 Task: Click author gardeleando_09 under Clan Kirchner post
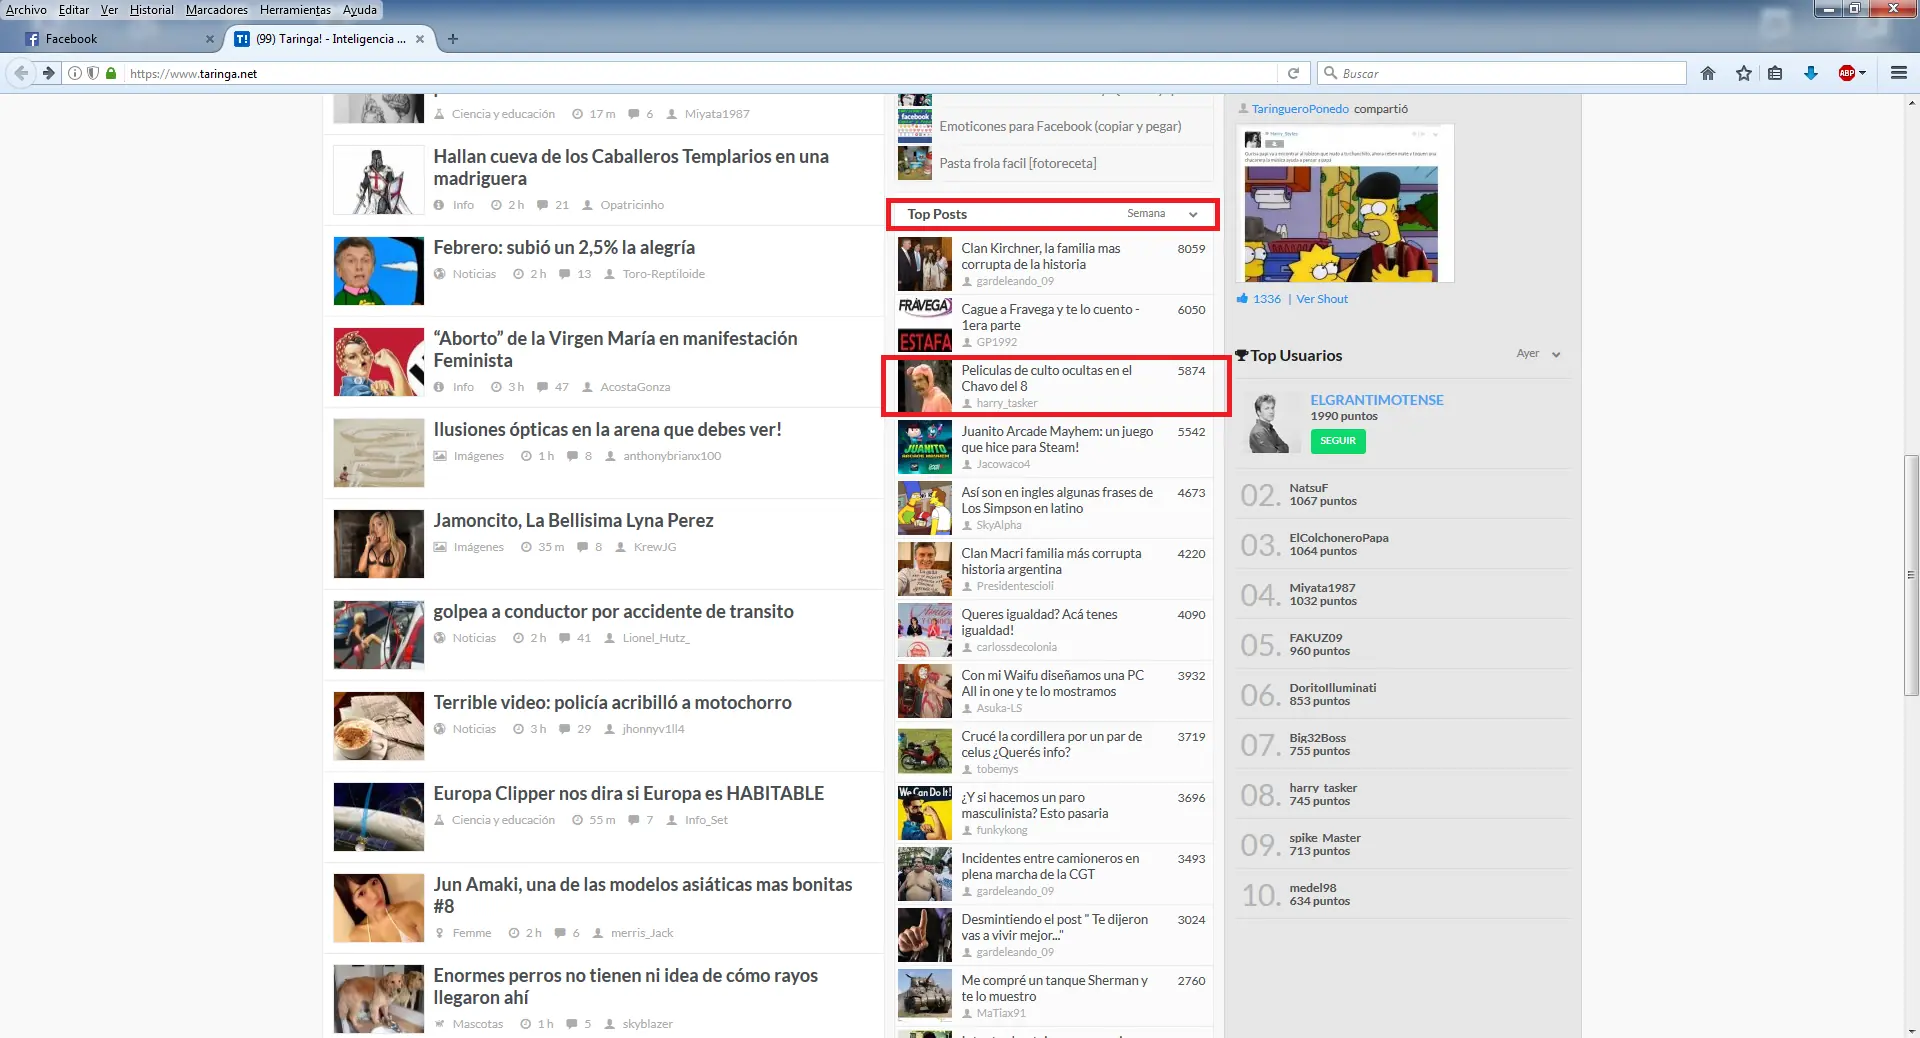pos(1014,281)
